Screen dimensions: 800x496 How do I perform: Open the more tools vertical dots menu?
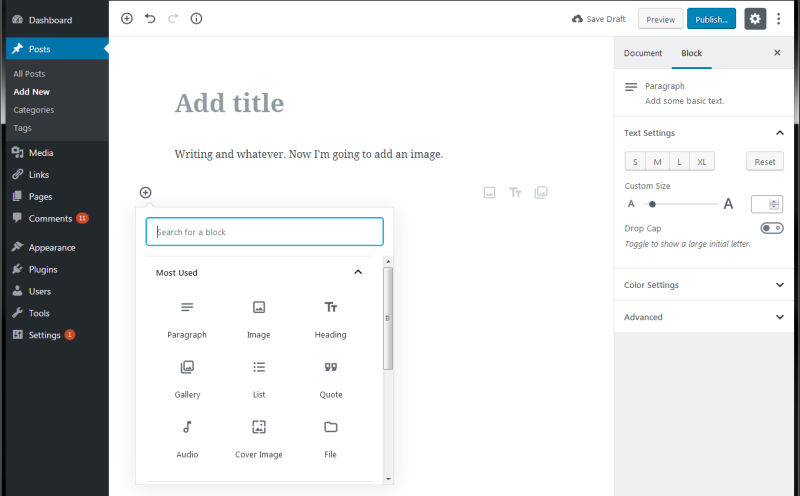click(779, 19)
